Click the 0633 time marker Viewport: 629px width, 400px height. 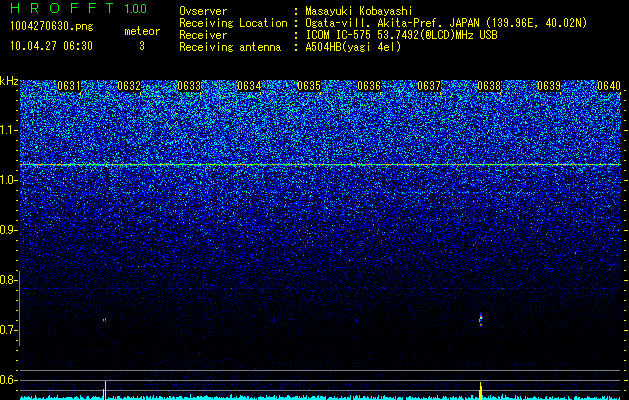(x=189, y=86)
